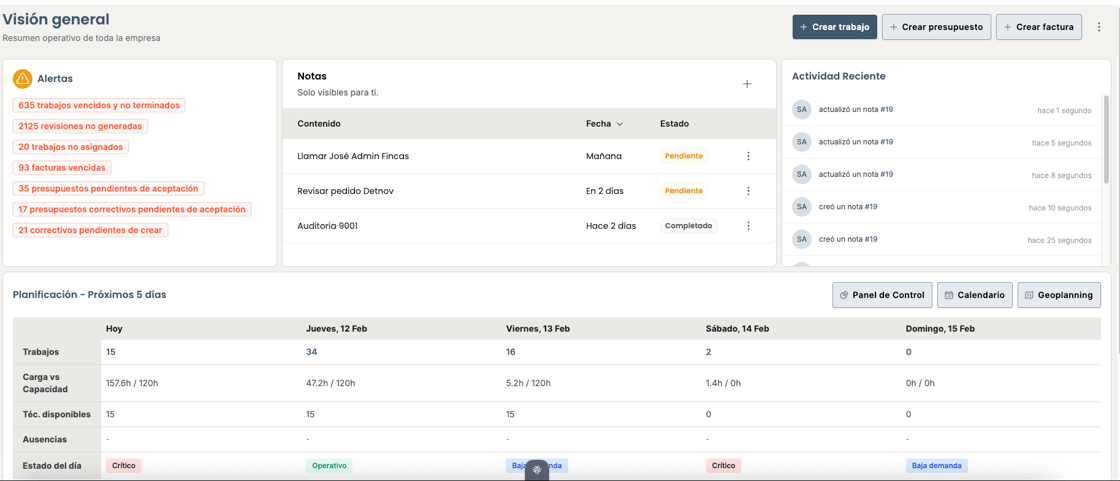Viewport: 1120px width, 481px height.
Task: Click the SA avatar in first activity entry
Action: [801, 110]
